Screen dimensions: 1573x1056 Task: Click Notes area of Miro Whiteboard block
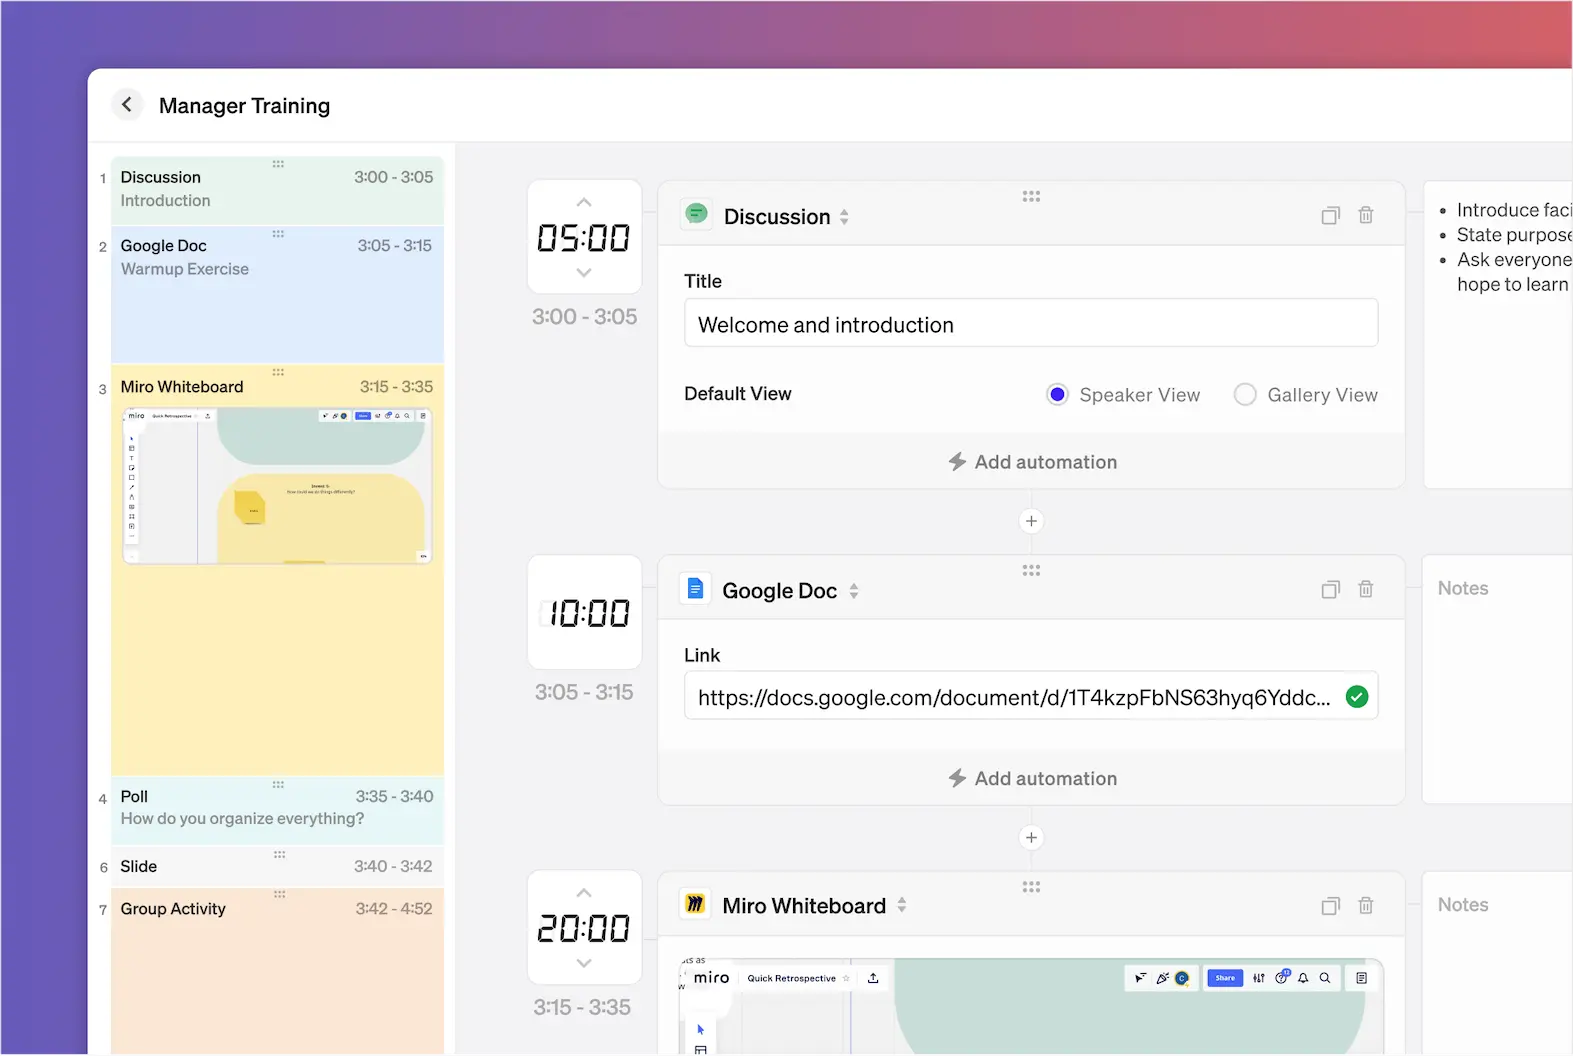click(1497, 963)
